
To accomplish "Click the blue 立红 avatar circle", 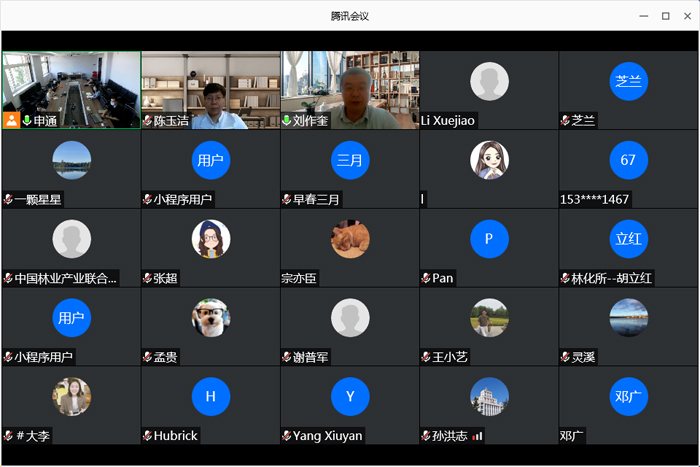I will 629,239.
